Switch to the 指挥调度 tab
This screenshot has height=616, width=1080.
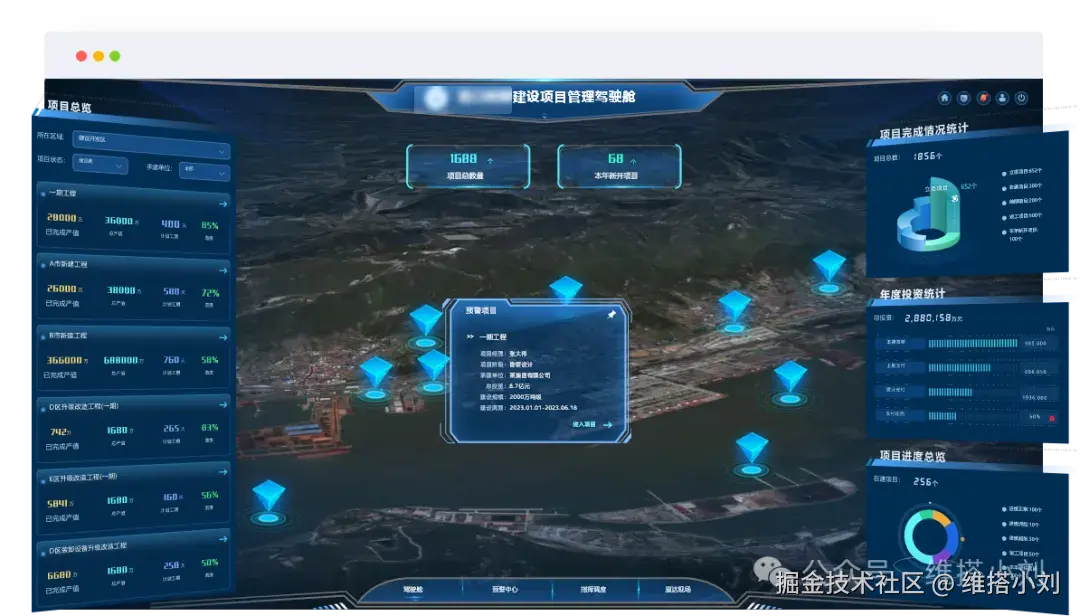[592, 590]
